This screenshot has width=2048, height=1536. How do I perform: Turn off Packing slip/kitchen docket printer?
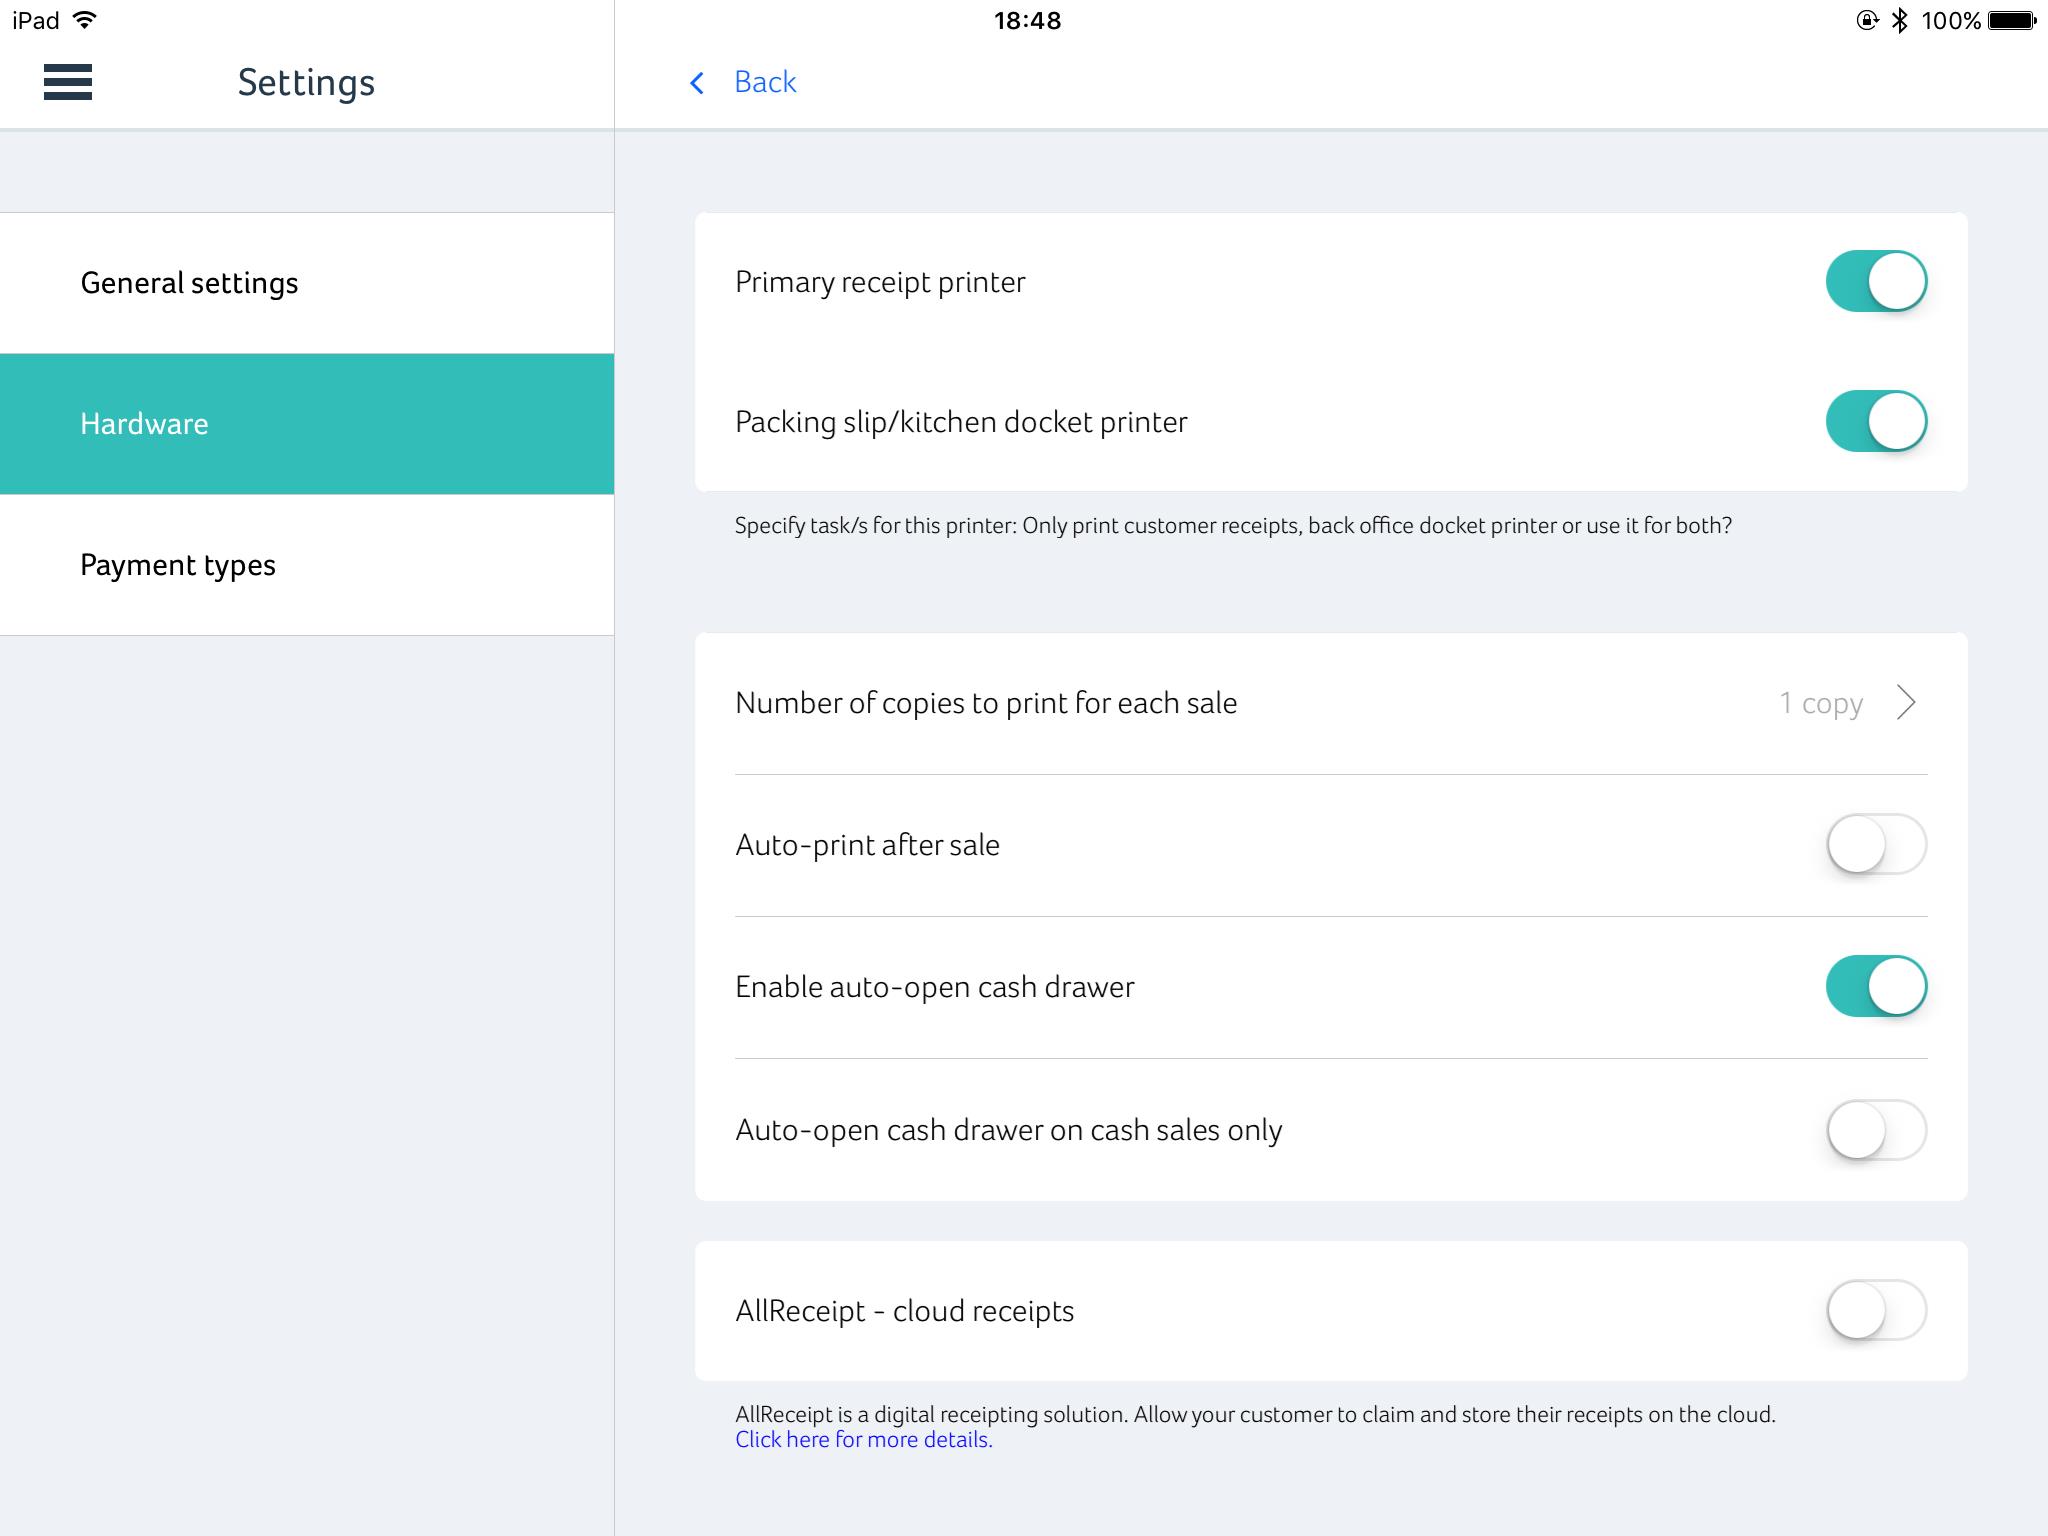(x=1875, y=421)
